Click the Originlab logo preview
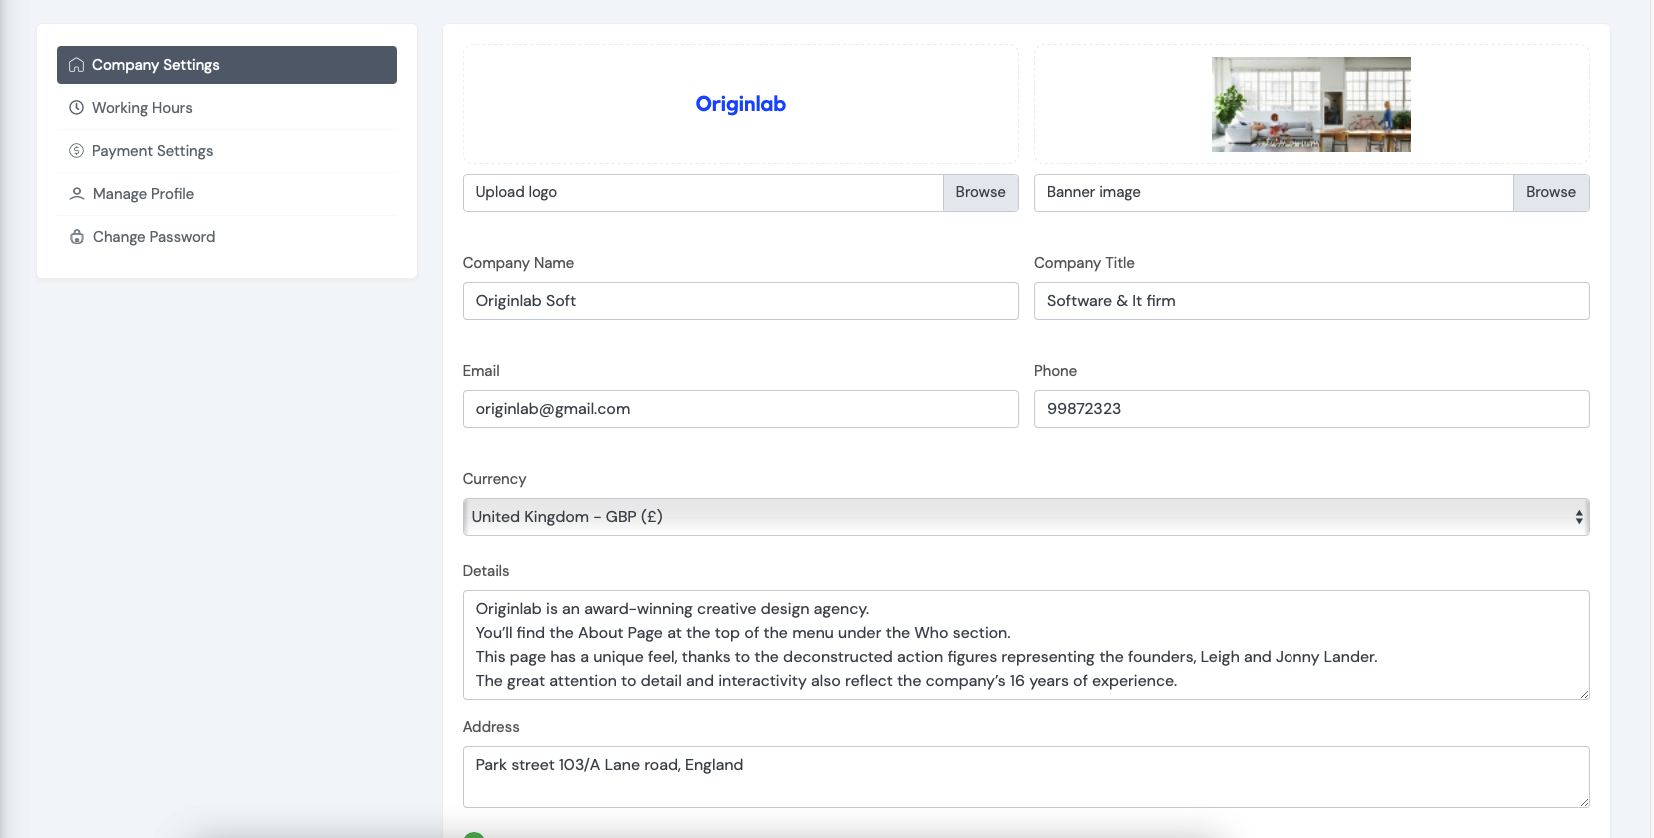The width and height of the screenshot is (1654, 838). [x=741, y=104]
